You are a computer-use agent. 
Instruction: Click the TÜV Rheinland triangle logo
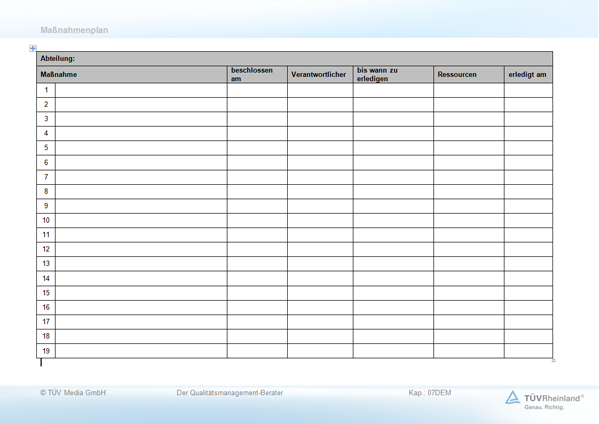pos(512,398)
